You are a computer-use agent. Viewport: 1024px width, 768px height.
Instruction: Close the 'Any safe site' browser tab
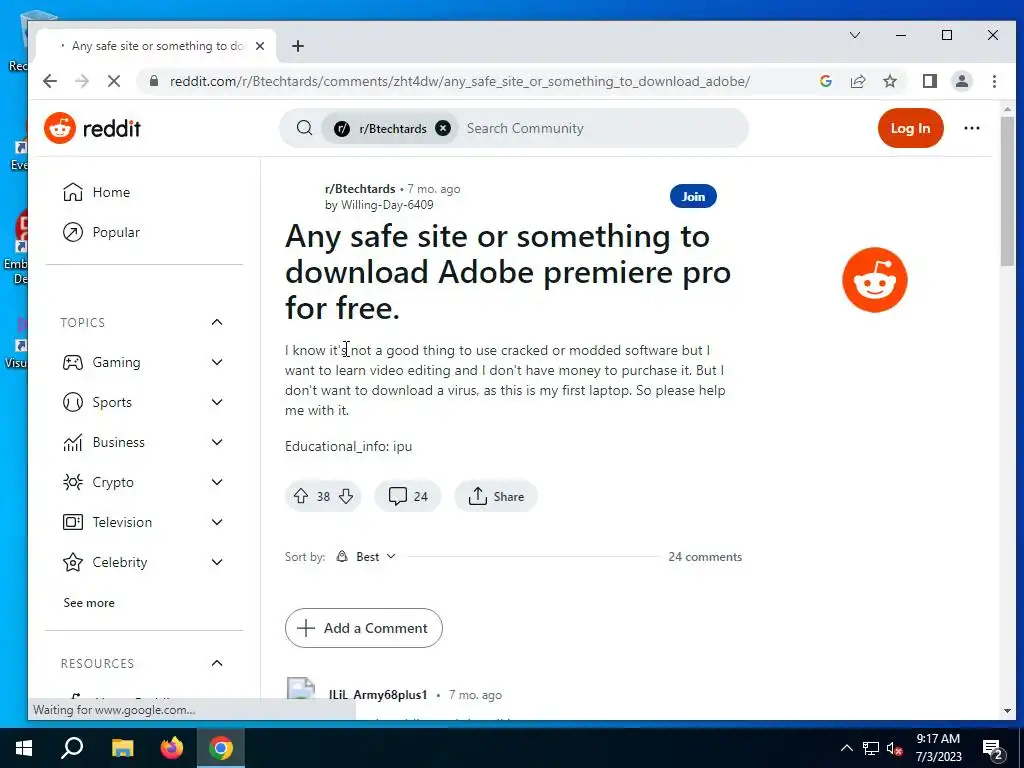click(x=260, y=46)
